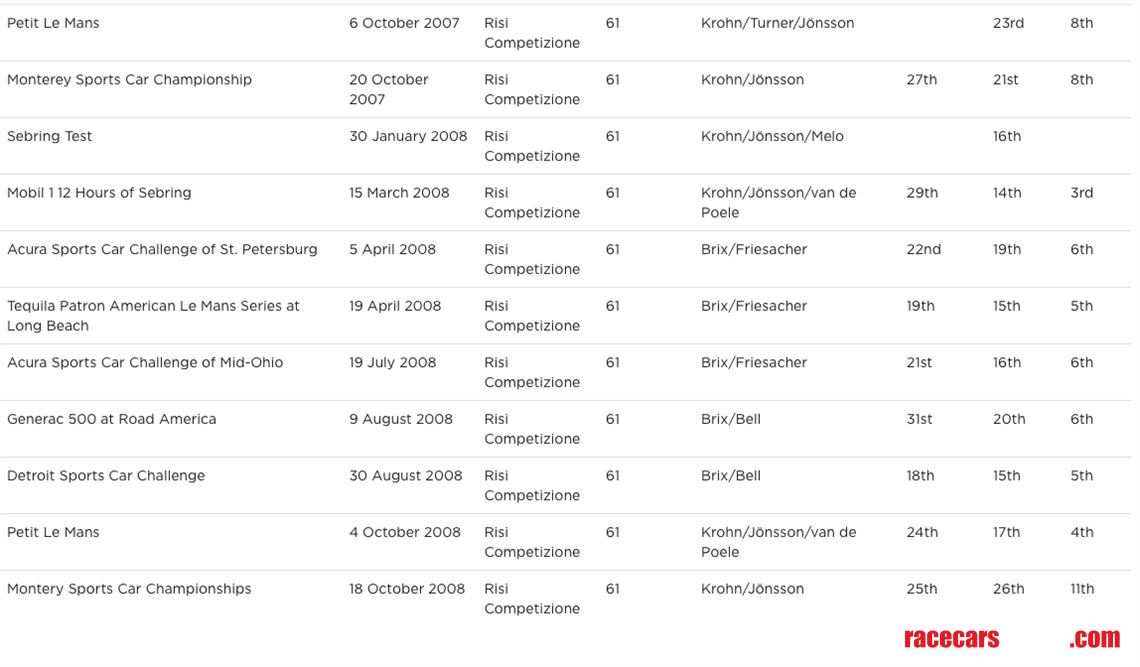Click the Generac 500 at Road America entry
1140x667 pixels.
click(111, 419)
